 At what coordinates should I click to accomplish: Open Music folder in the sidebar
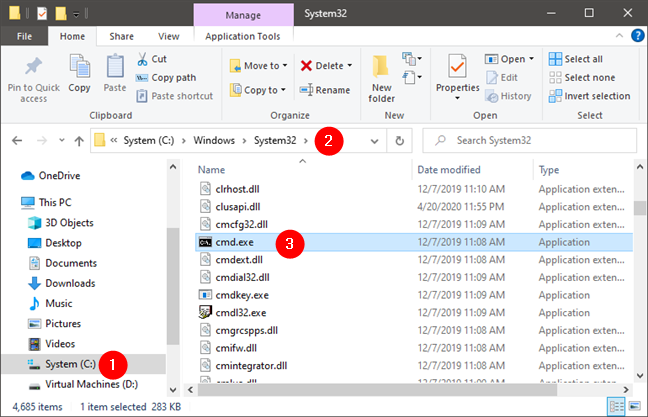click(50, 304)
